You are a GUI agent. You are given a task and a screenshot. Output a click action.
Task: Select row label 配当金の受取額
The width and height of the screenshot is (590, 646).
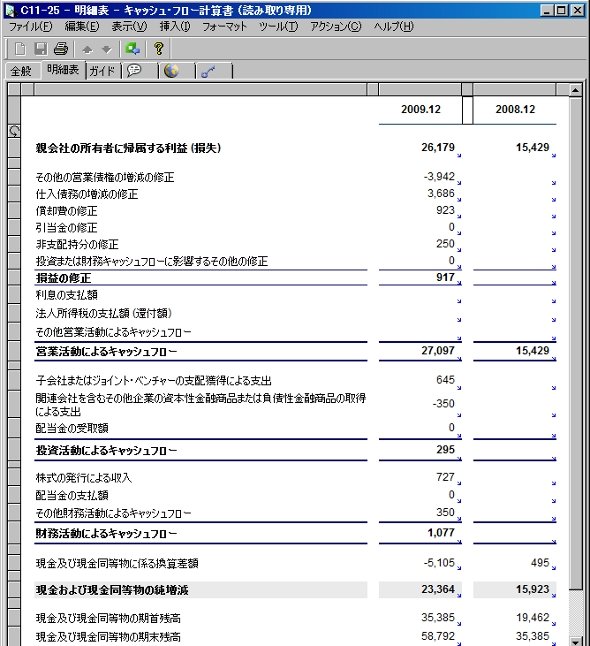[x=72, y=428]
